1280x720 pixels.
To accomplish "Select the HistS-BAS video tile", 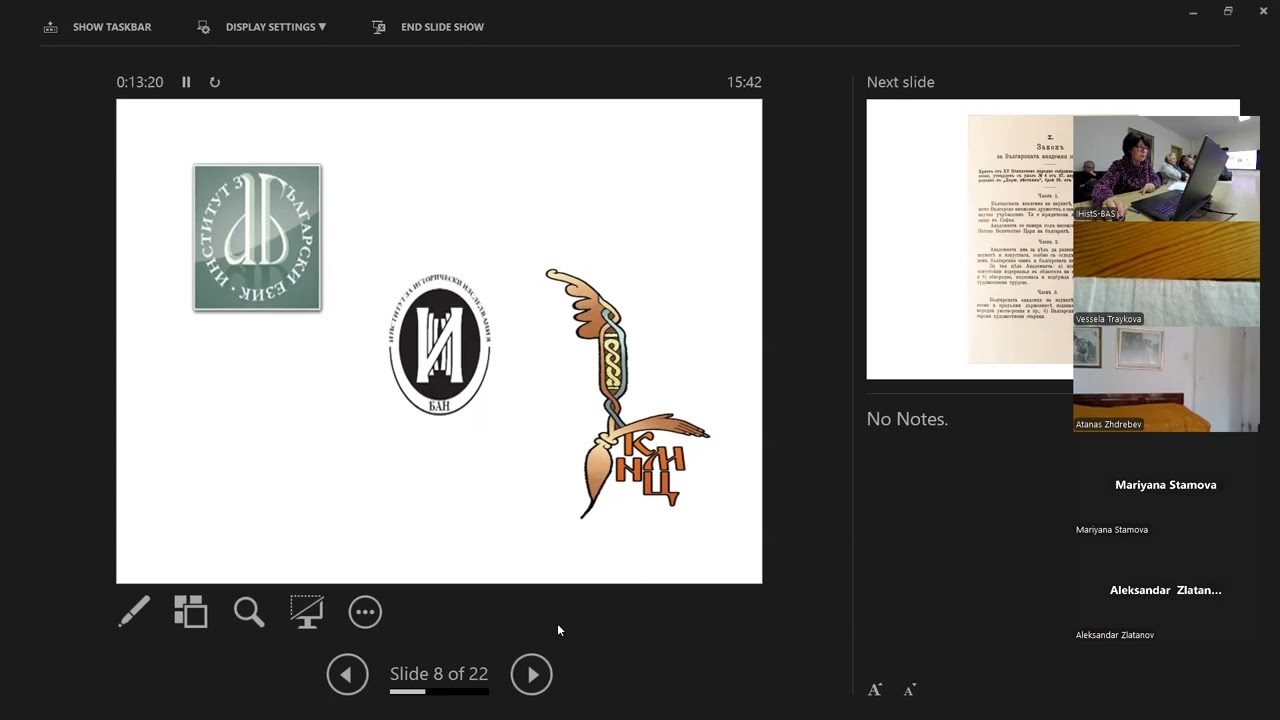I will coord(1166,168).
